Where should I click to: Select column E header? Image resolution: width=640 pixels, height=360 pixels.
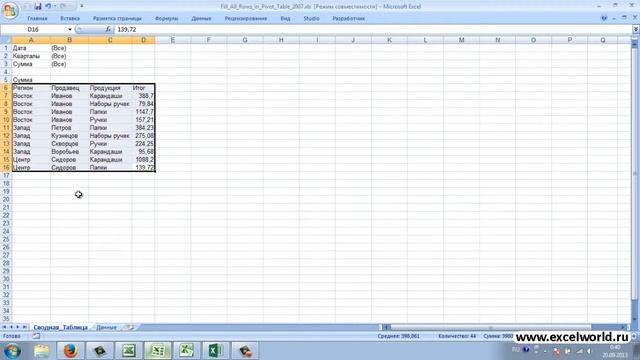pos(173,40)
